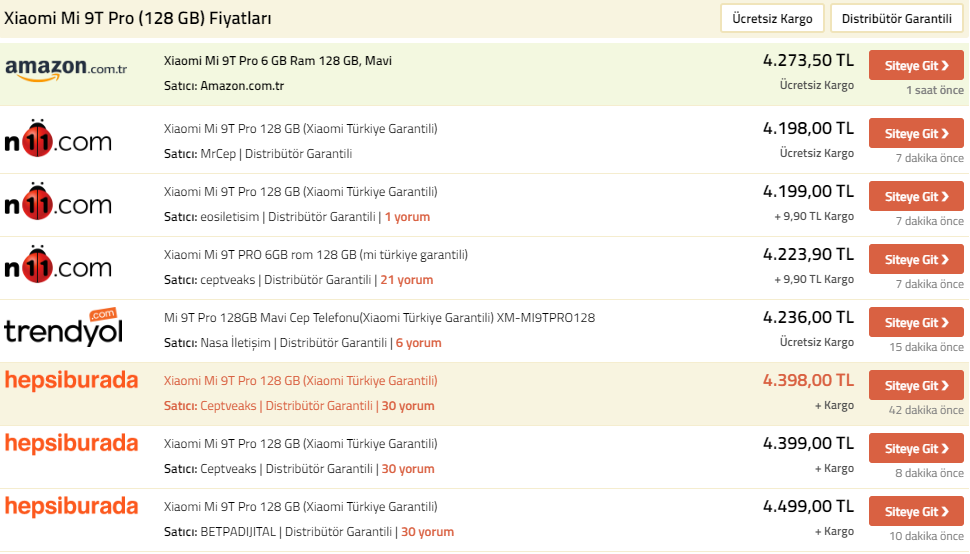Viewport: 970px width, 554px height.
Task: Go to site for BETPADIJITAL 4.499,00 TL offer
Action: [916, 512]
